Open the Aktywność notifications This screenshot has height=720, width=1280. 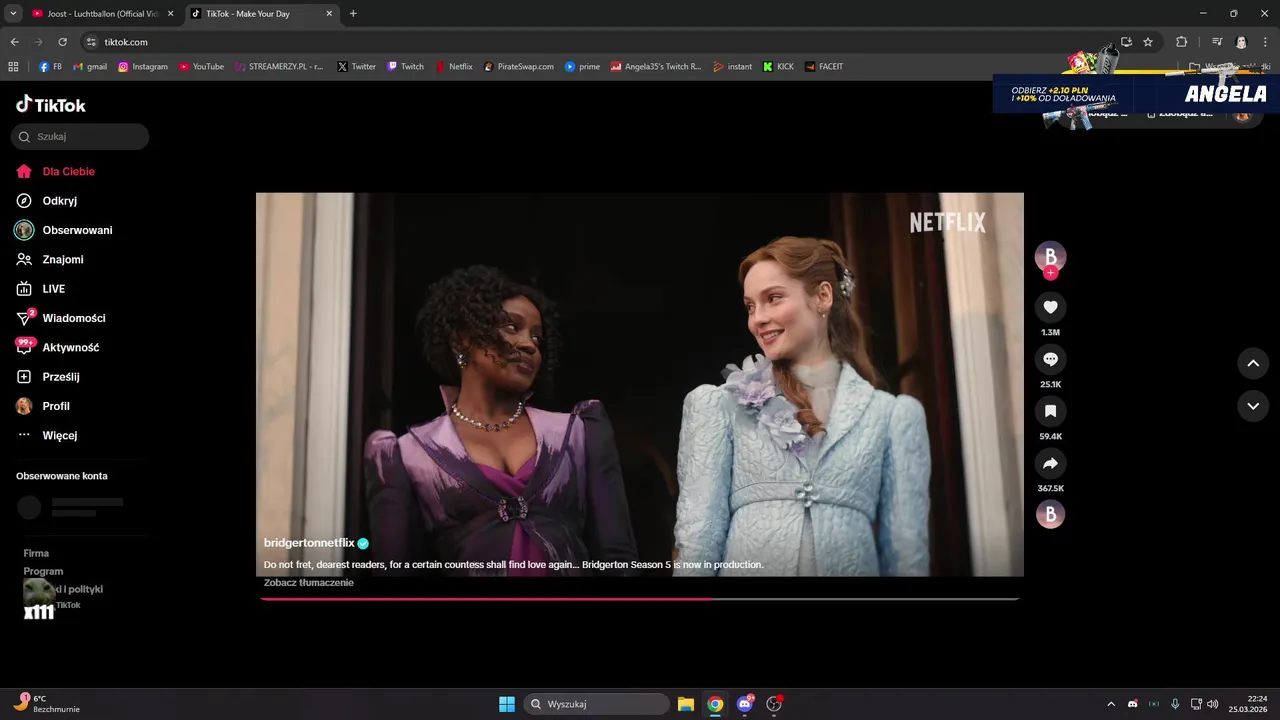[x=58, y=347]
